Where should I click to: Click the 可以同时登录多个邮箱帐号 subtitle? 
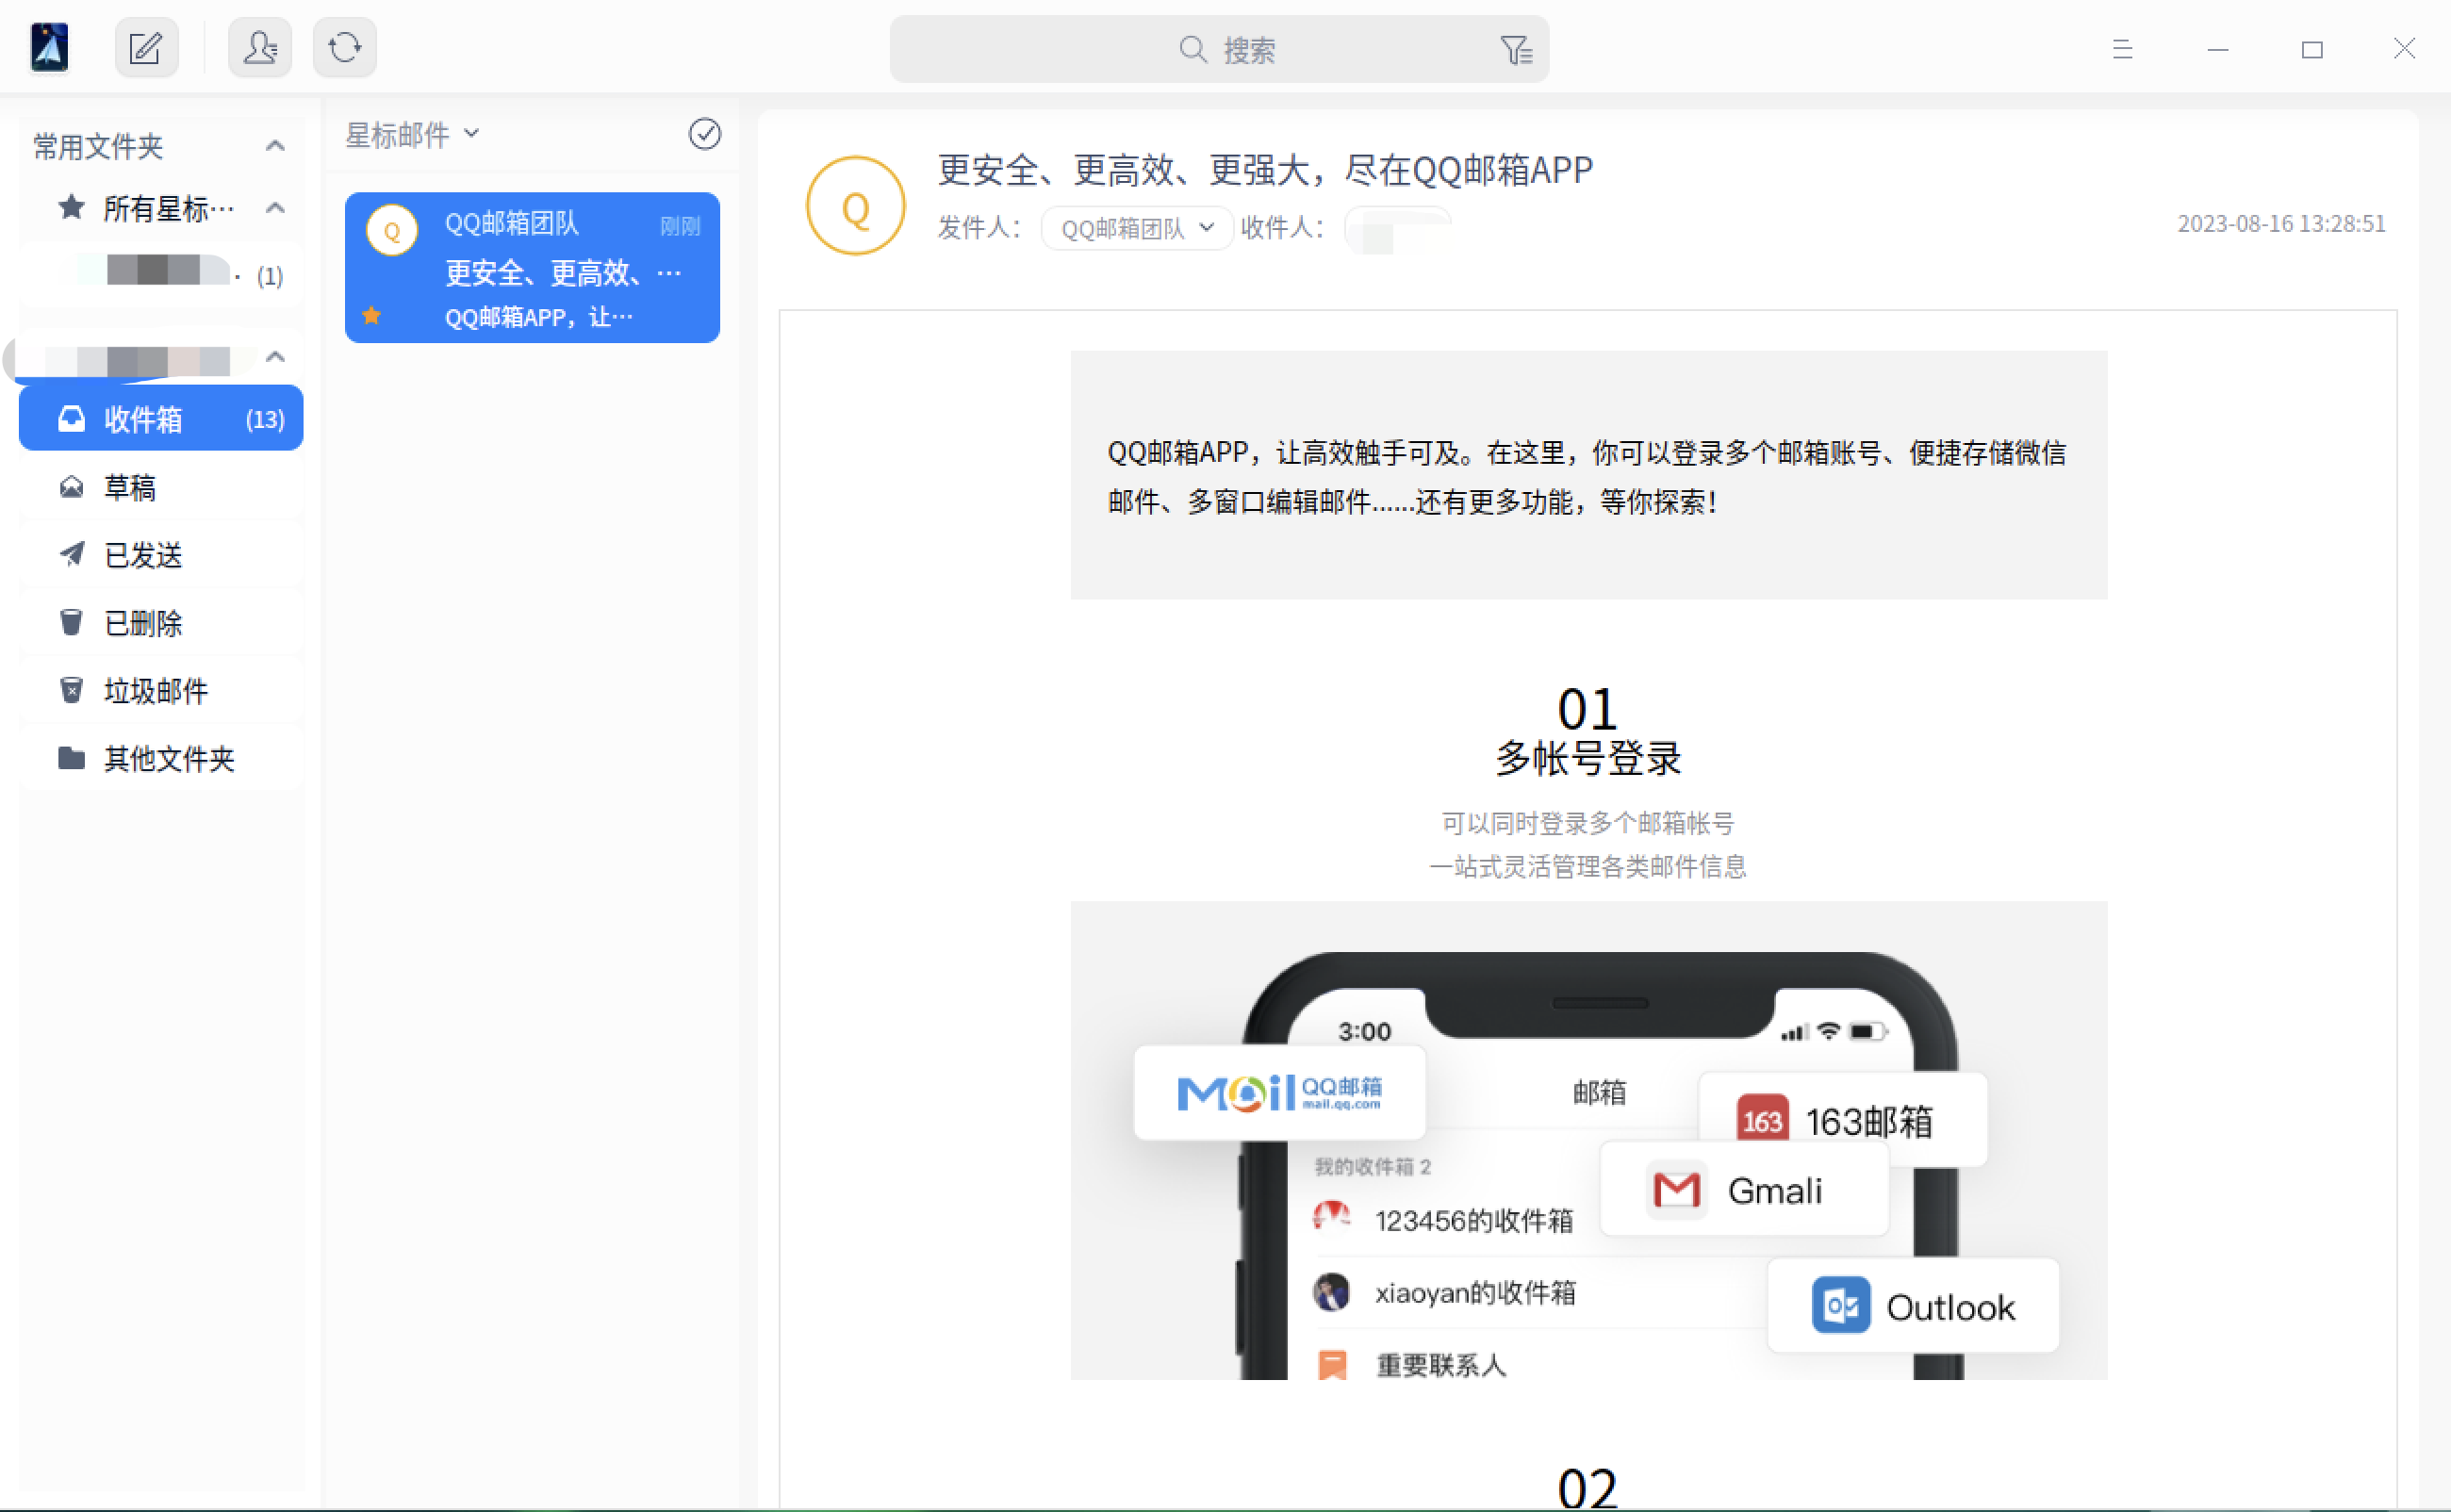(1588, 823)
